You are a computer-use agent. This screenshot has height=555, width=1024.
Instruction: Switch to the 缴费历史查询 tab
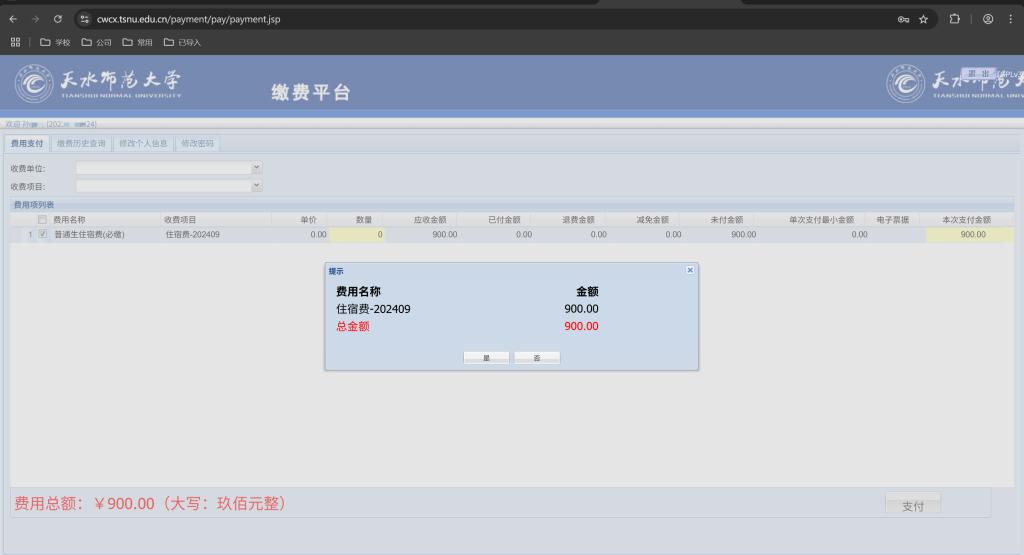(x=81, y=143)
